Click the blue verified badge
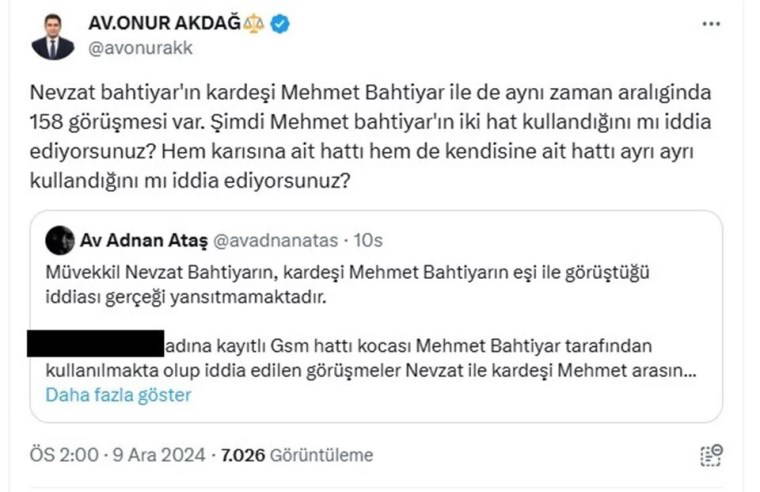Image resolution: width=760 pixels, height=492 pixels. [280, 23]
